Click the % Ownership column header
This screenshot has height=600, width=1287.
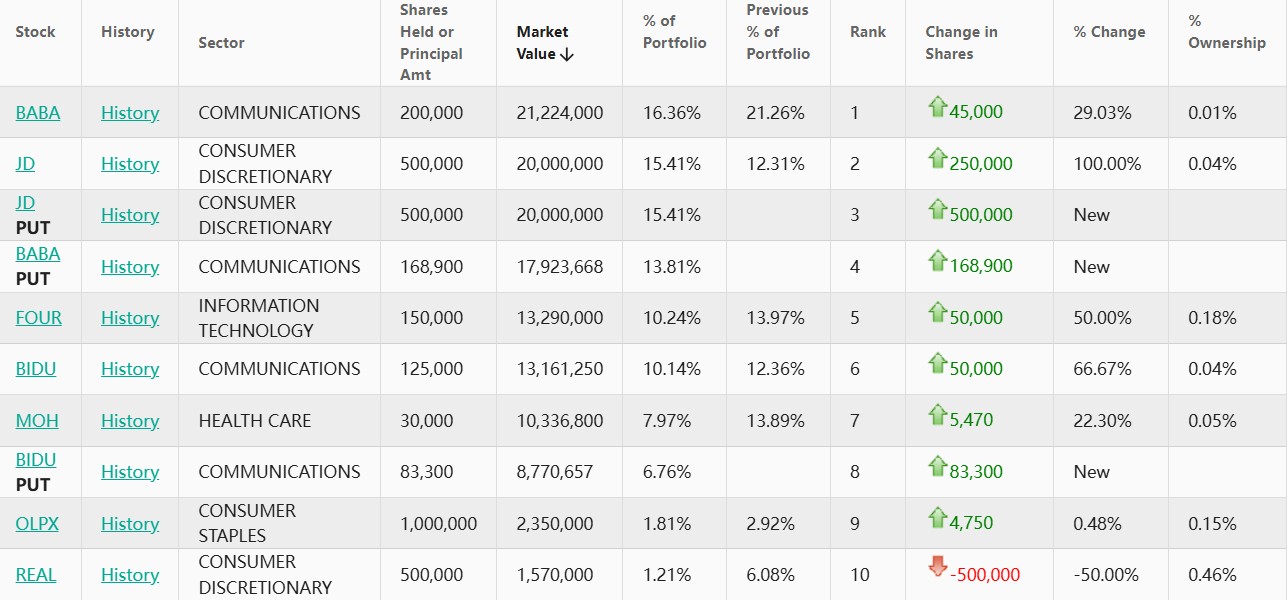point(1226,32)
